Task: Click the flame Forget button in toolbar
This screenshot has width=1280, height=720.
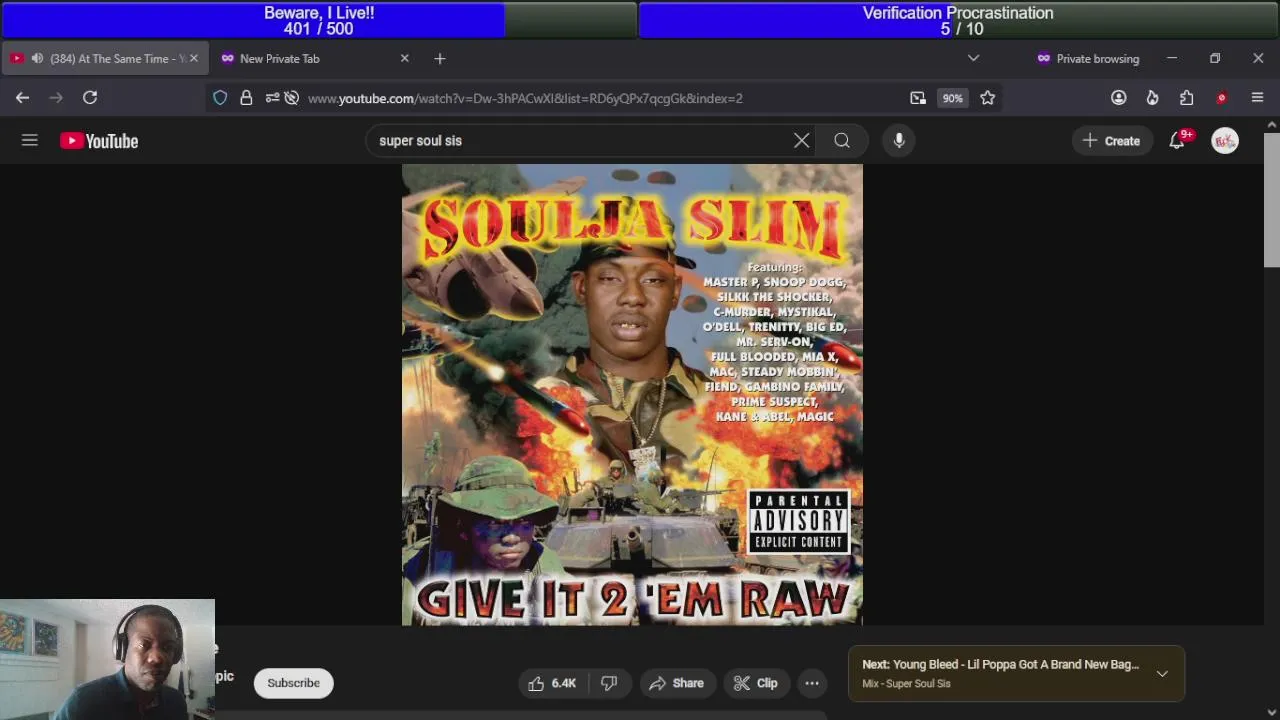Action: point(1152,98)
